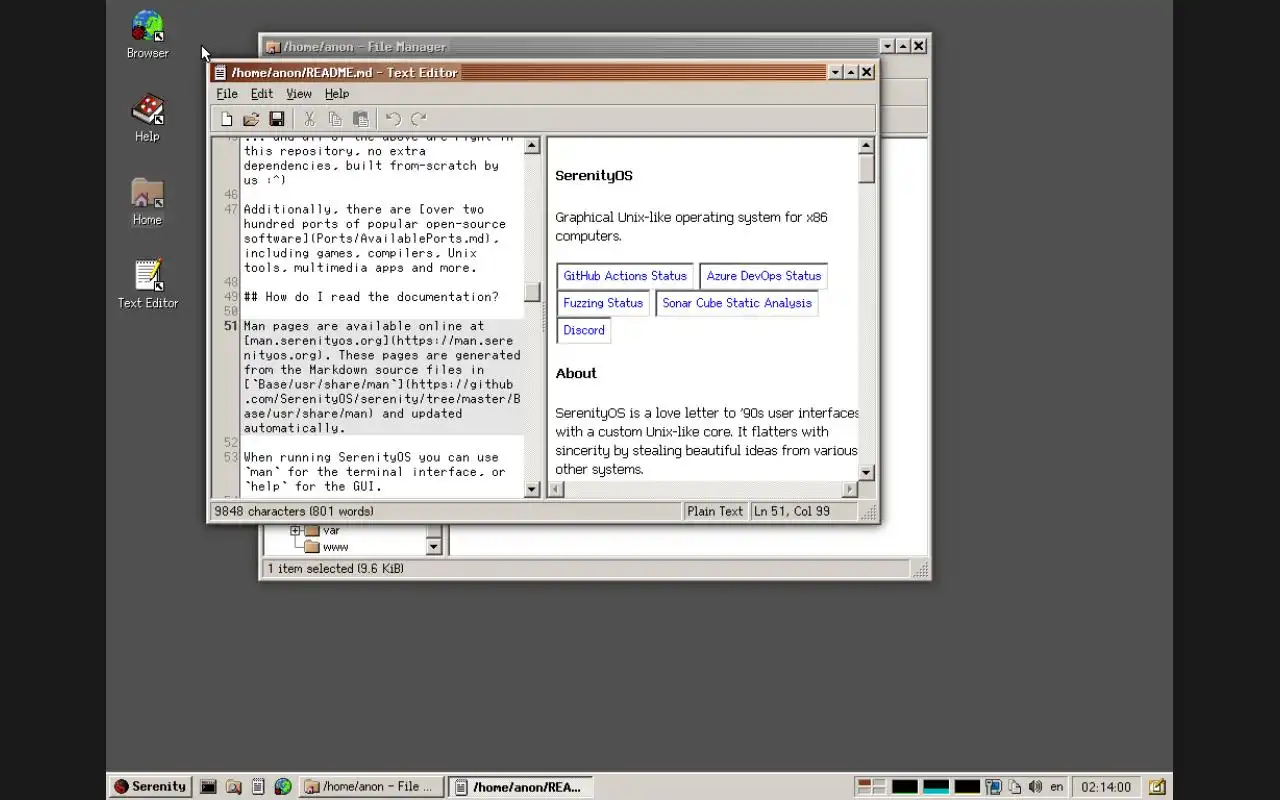Follow the Discord link
This screenshot has width=1280, height=800.
point(584,330)
